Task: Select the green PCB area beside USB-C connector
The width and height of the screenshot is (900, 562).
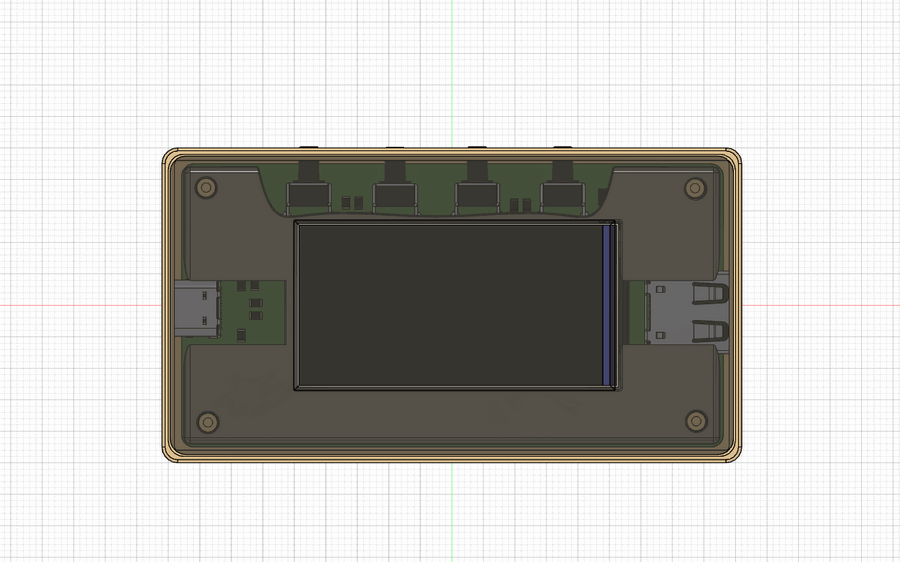Action: point(253,313)
